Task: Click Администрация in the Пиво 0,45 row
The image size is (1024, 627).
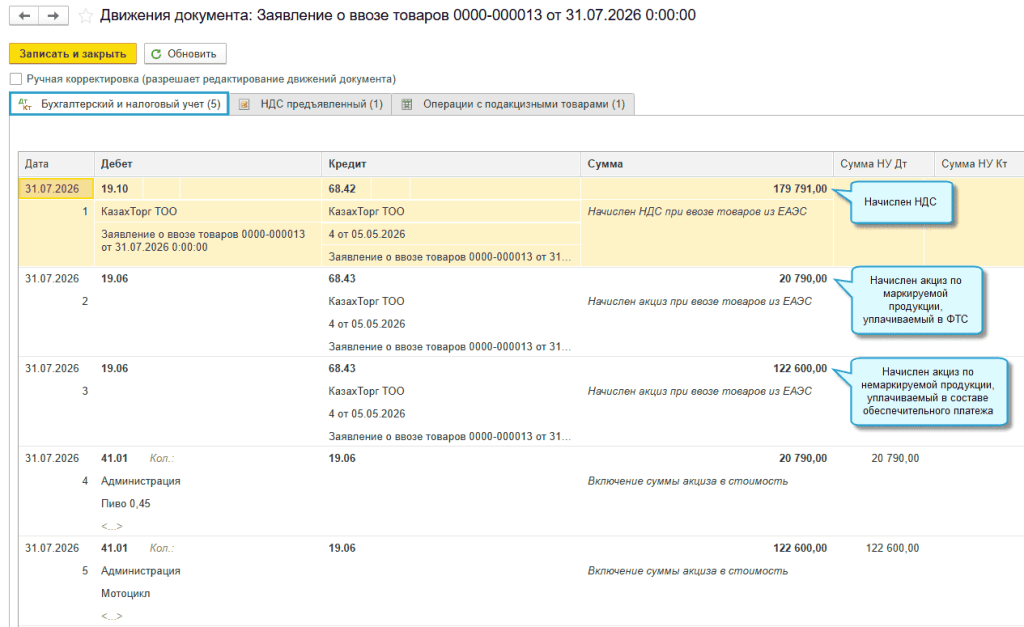Action: tap(140, 481)
